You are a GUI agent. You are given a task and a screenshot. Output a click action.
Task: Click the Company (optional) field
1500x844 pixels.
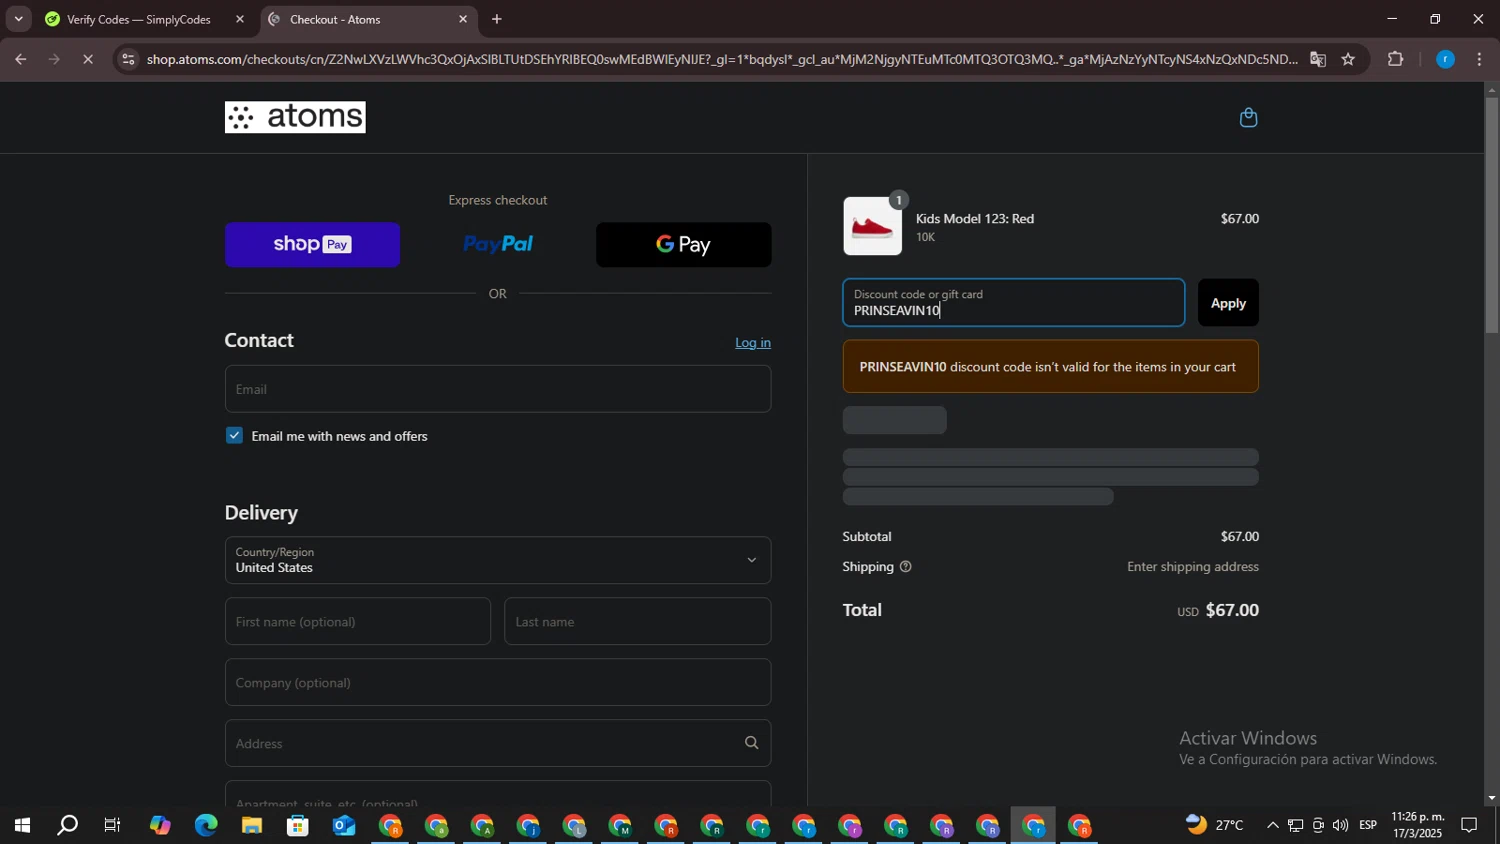click(498, 682)
